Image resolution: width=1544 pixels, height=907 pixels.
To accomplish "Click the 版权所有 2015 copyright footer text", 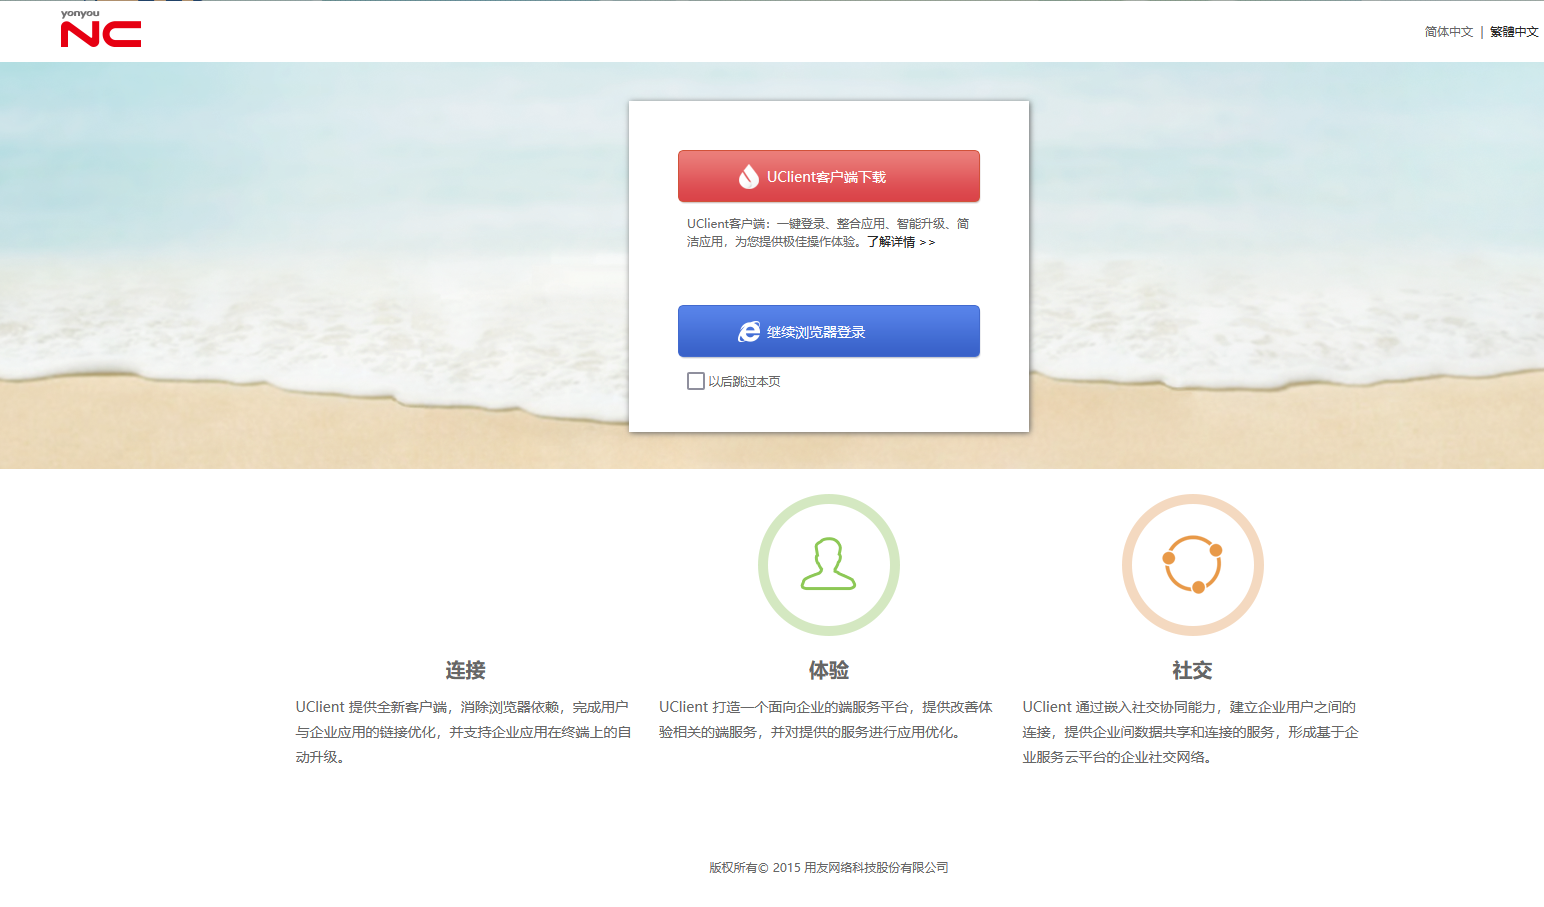I will [x=828, y=868].
